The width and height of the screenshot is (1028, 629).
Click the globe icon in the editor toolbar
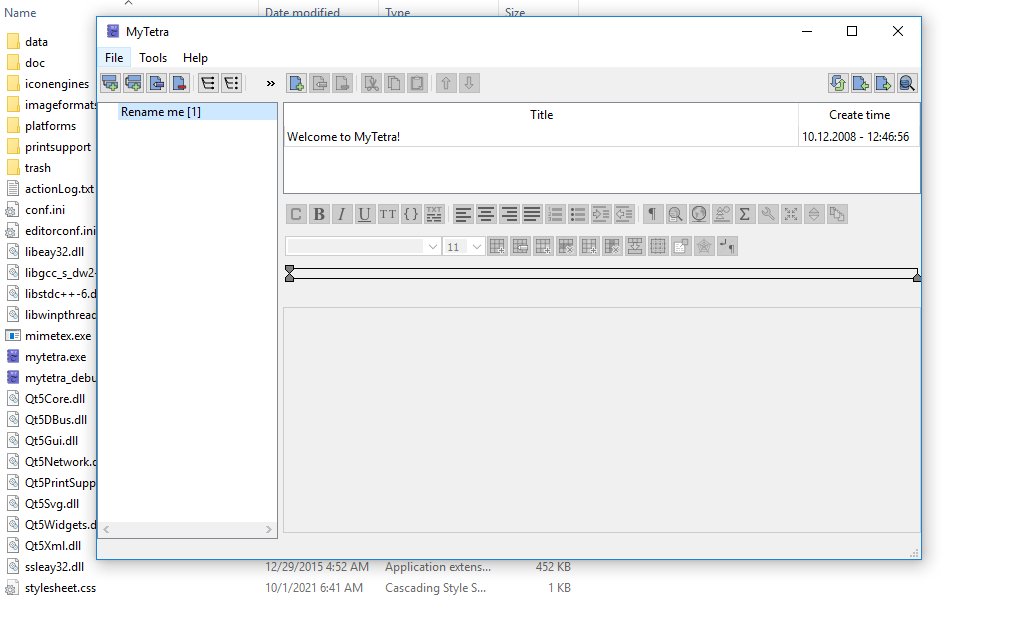click(x=699, y=214)
